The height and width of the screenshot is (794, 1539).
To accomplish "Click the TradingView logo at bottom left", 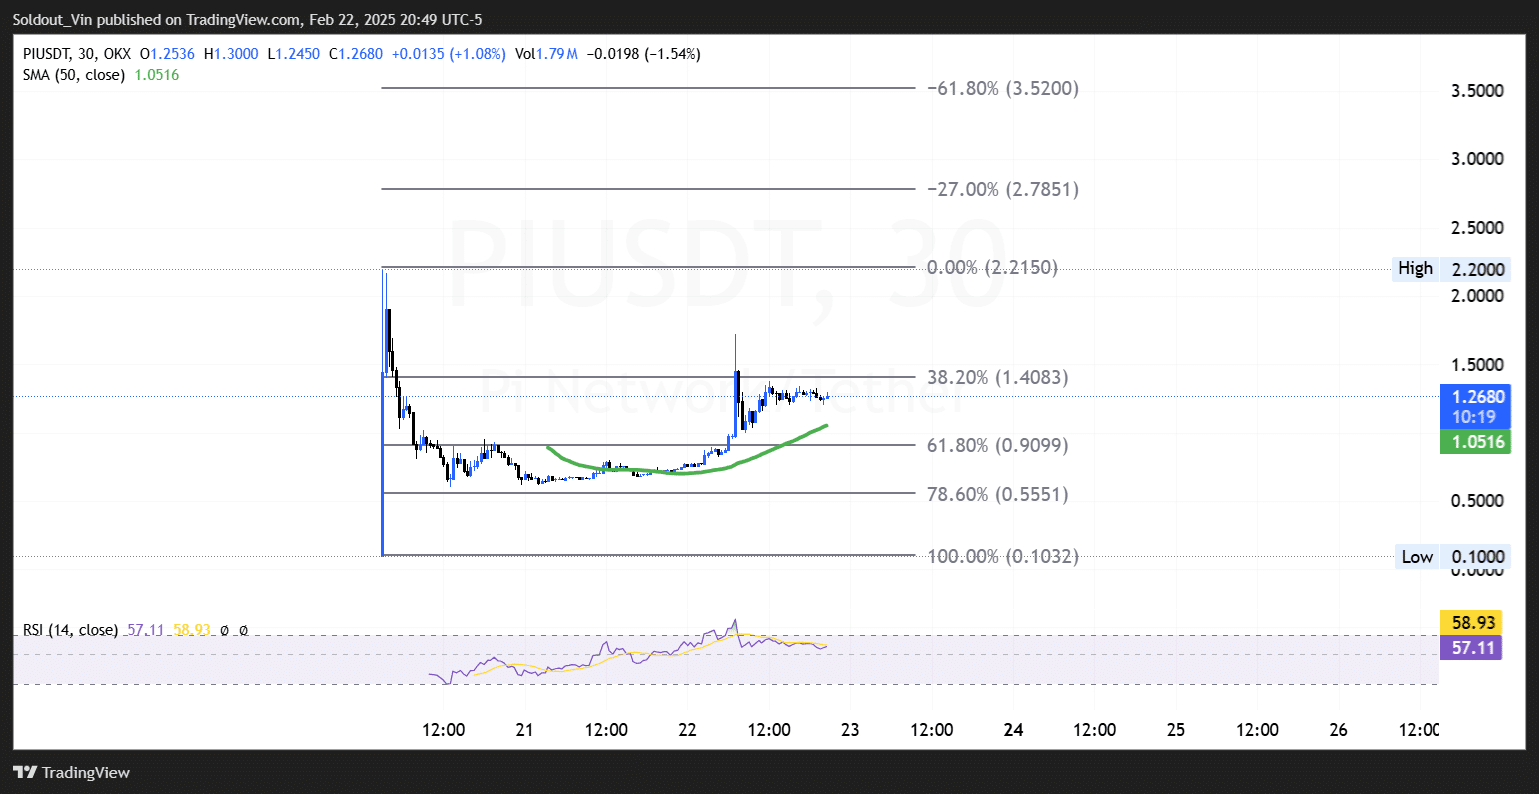I will coord(71,772).
